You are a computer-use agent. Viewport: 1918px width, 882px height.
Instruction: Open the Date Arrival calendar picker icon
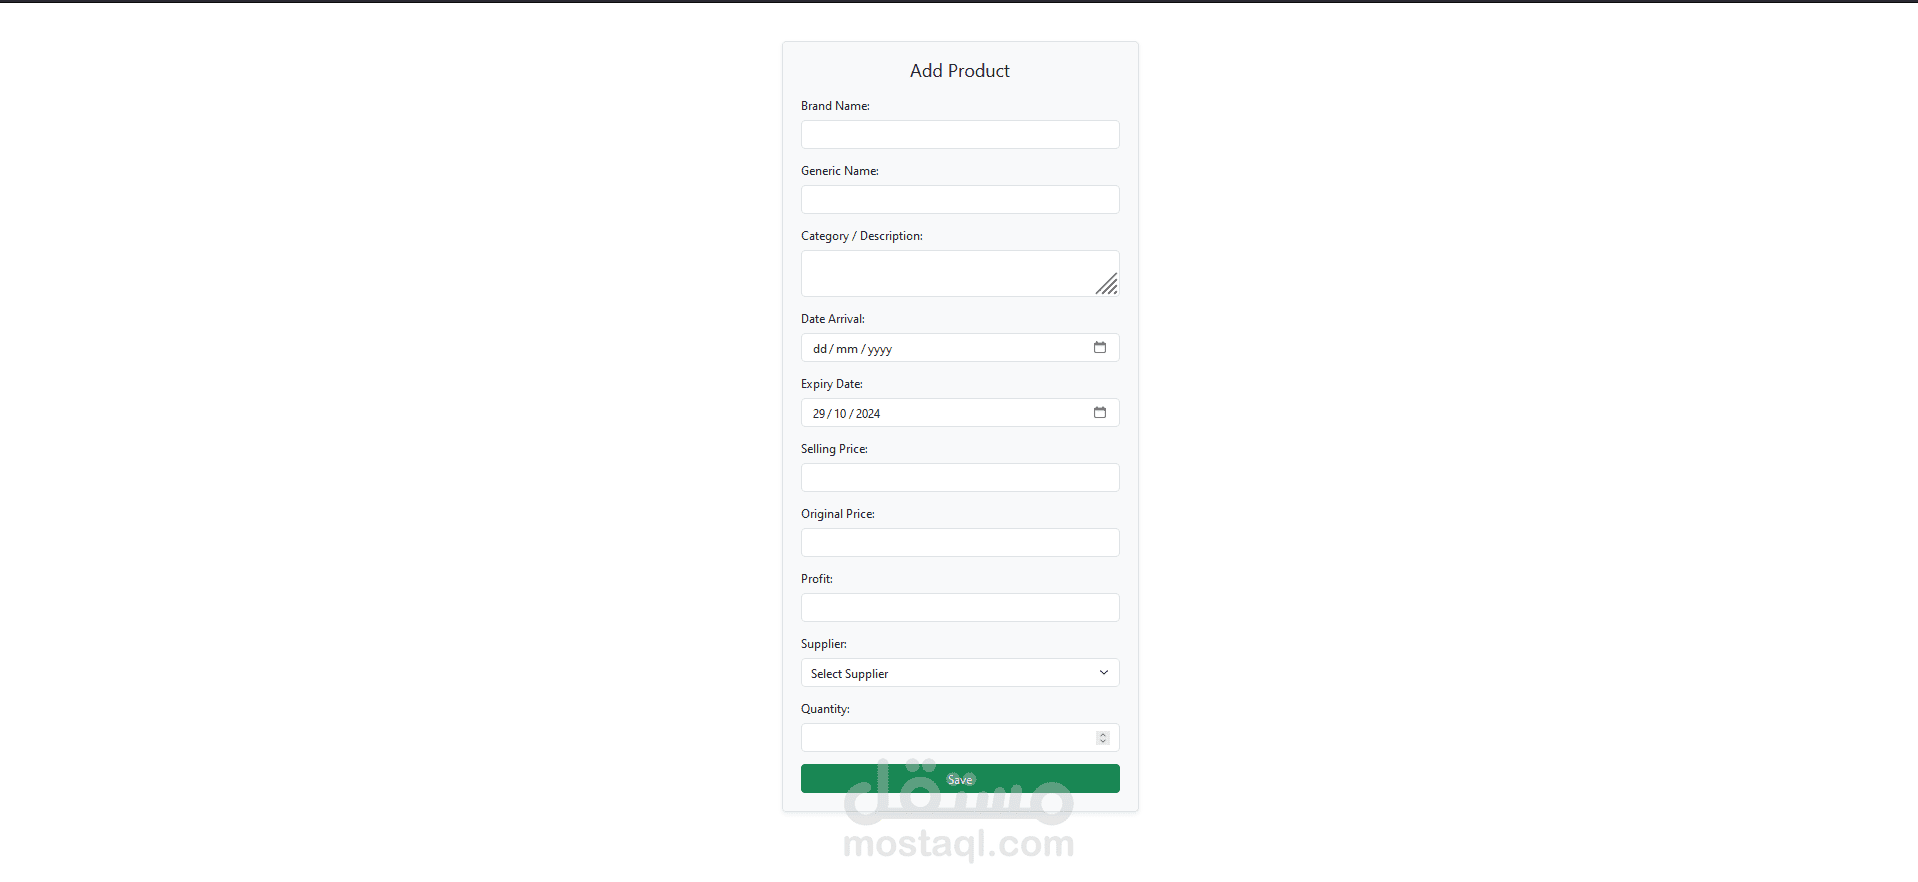pyautogui.click(x=1099, y=348)
